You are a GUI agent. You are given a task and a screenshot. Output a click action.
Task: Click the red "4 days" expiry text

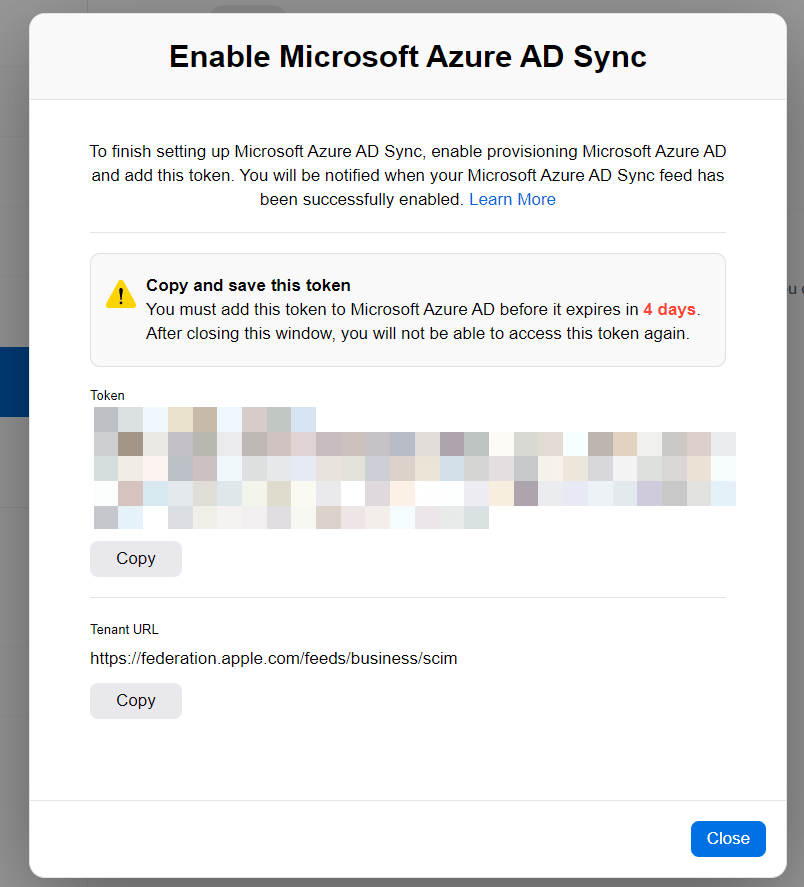(669, 309)
